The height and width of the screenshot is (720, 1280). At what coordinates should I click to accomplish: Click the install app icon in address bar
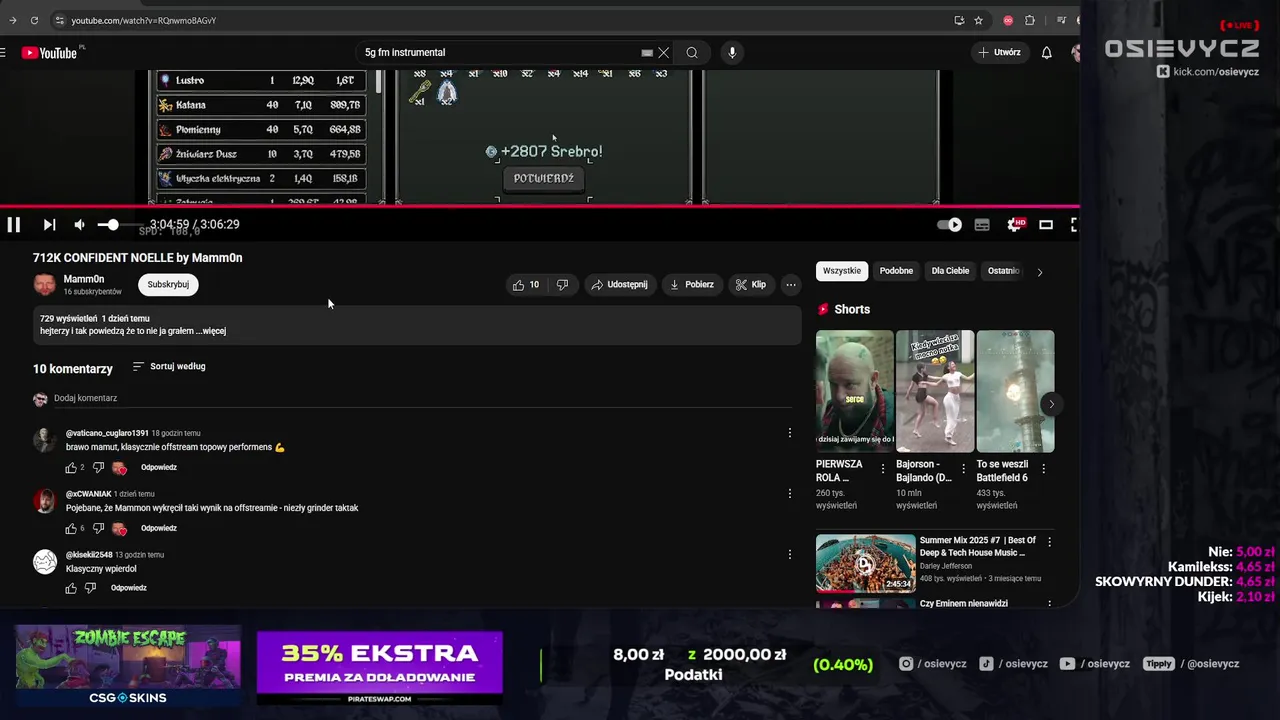click(x=959, y=20)
